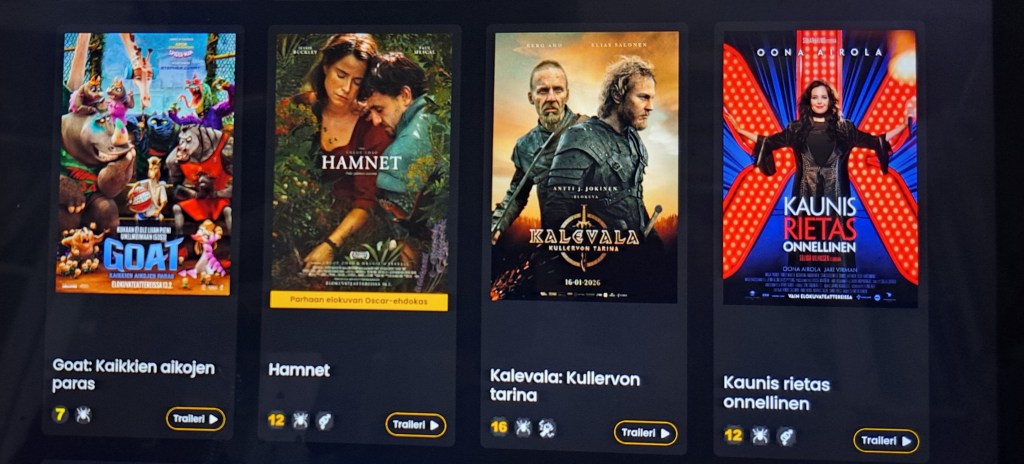Open the Hamnet Traileri button
The image size is (1024, 464).
(415, 425)
